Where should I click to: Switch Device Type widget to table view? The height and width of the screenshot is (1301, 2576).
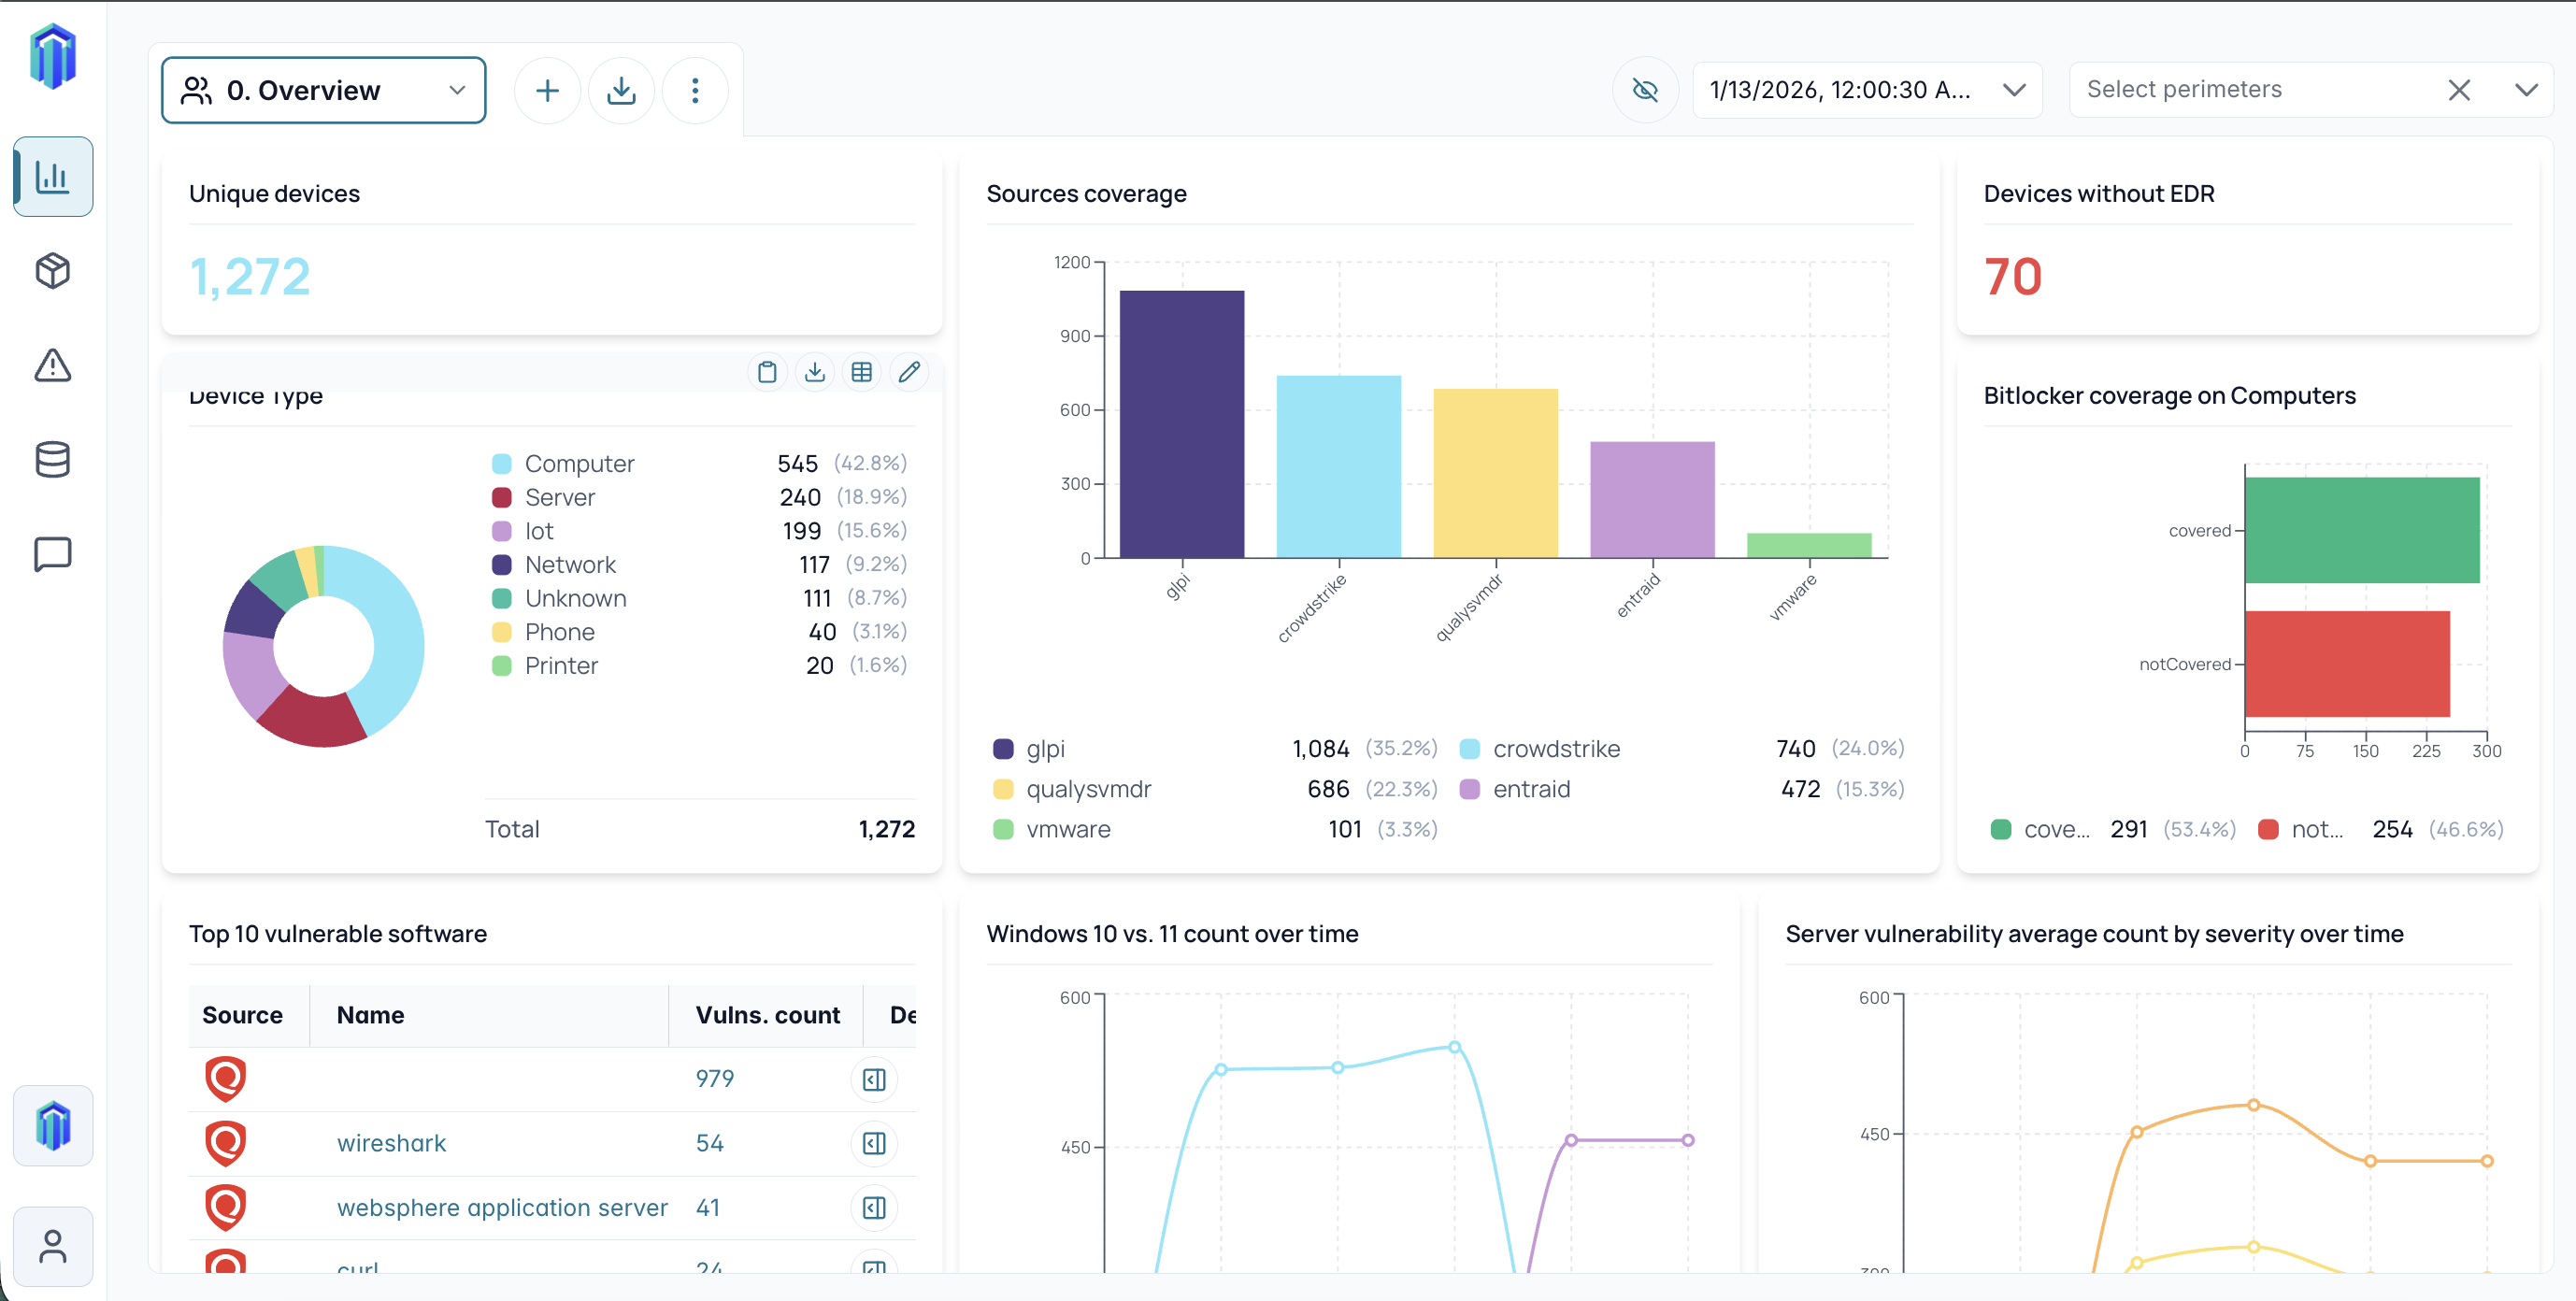click(862, 371)
